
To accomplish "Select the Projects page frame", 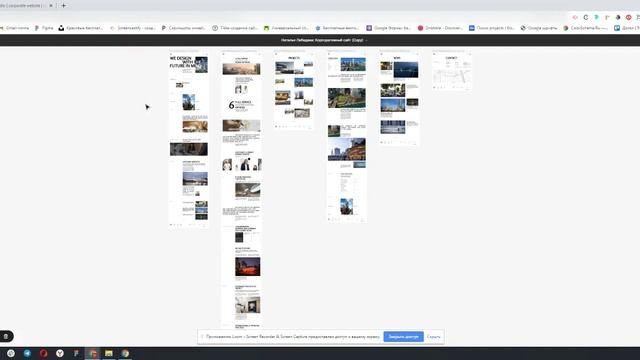I will coord(294,91).
